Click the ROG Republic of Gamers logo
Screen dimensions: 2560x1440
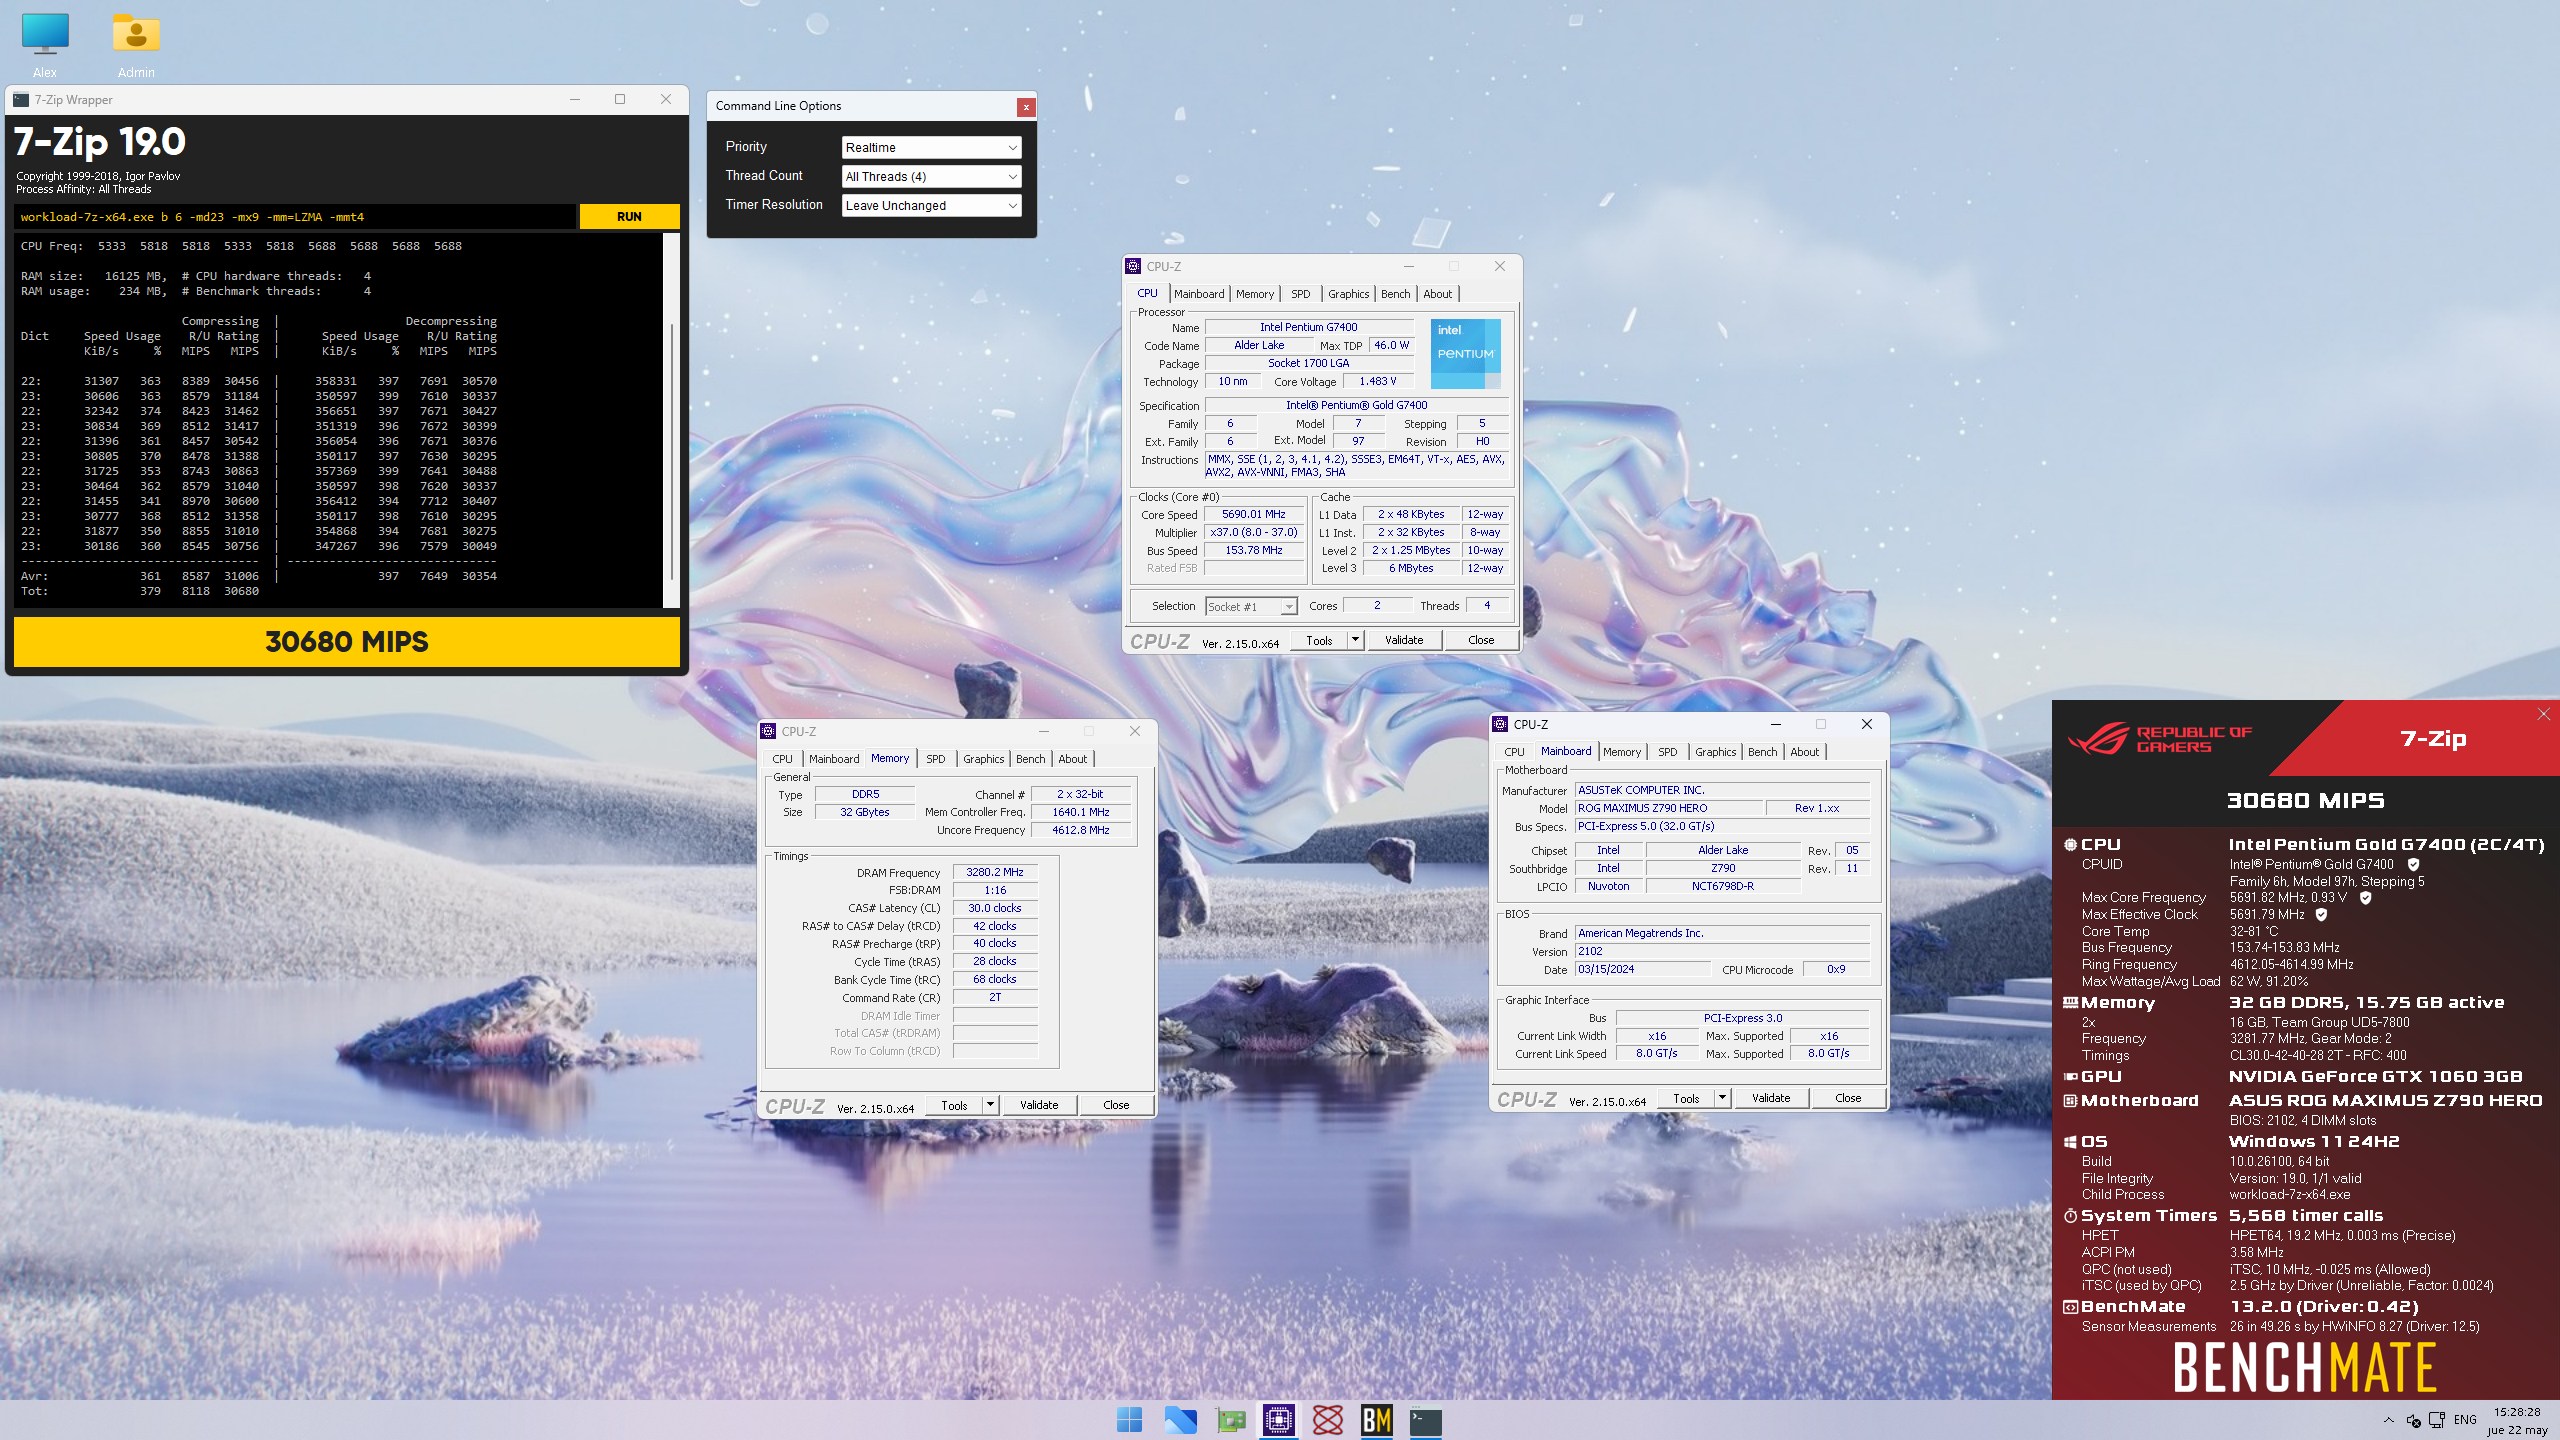[x=2160, y=739]
